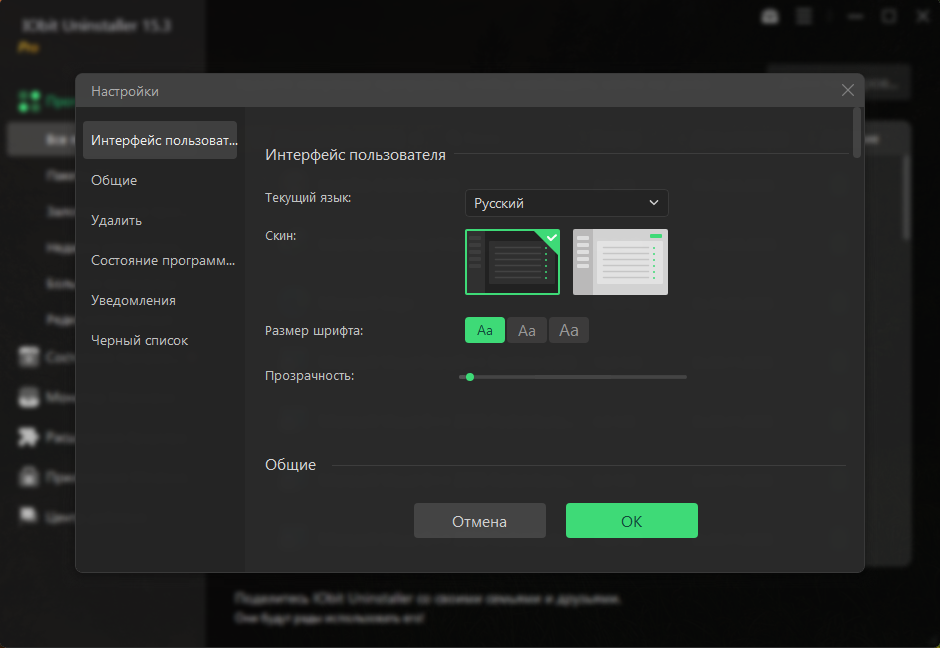Open the Удалить settings category
940x648 pixels.
115,220
